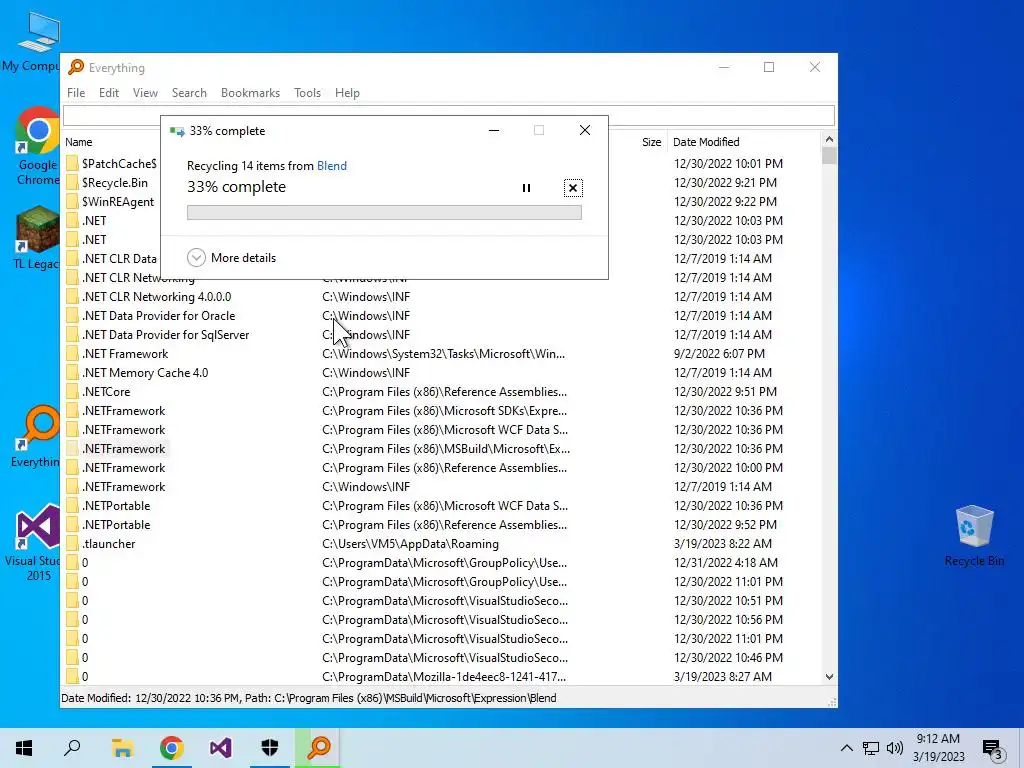Viewport: 1024px width, 768px height.
Task: Sort results by Name column header
Action: pos(78,142)
